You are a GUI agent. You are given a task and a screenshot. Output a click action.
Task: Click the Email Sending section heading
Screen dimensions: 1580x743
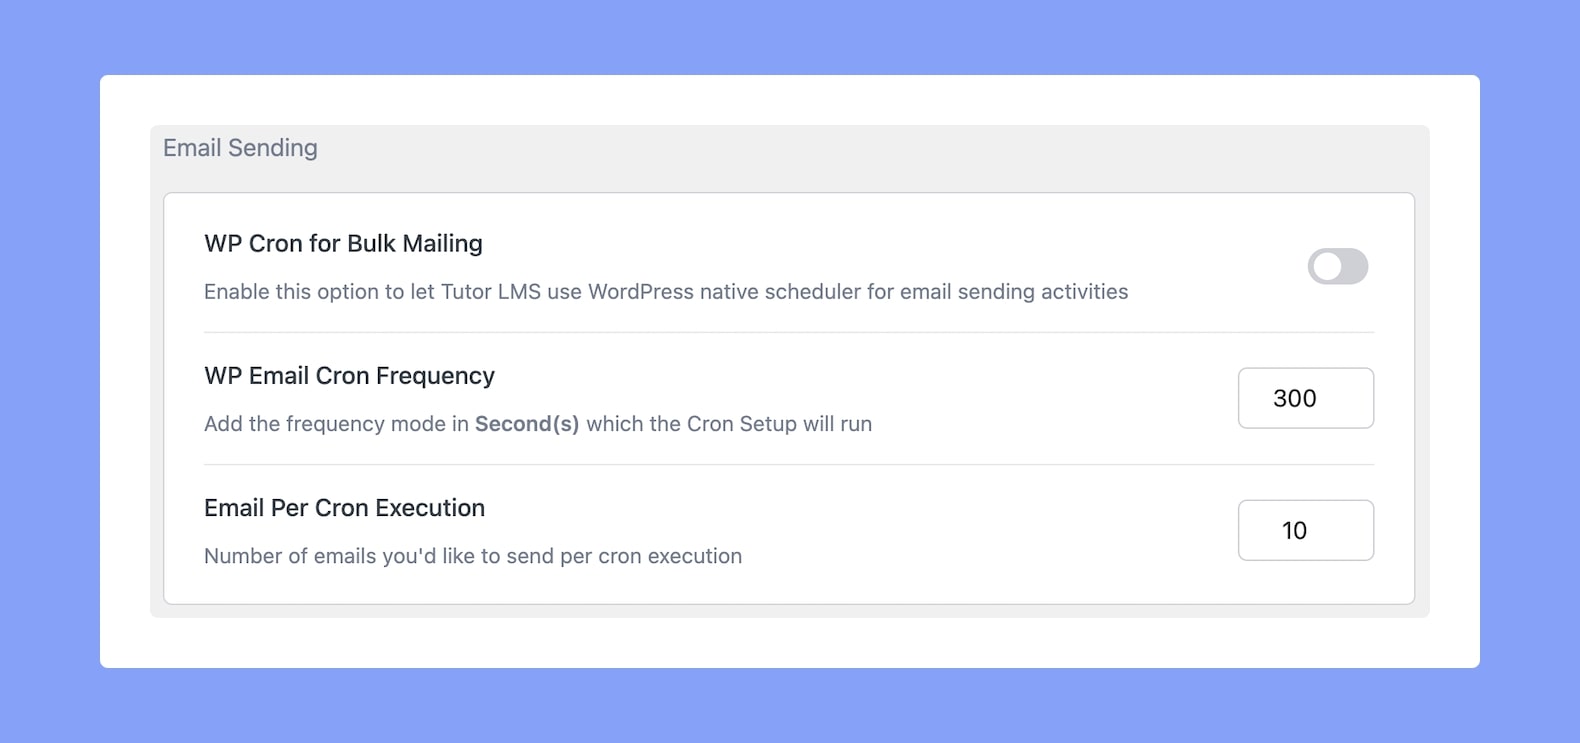pos(240,148)
